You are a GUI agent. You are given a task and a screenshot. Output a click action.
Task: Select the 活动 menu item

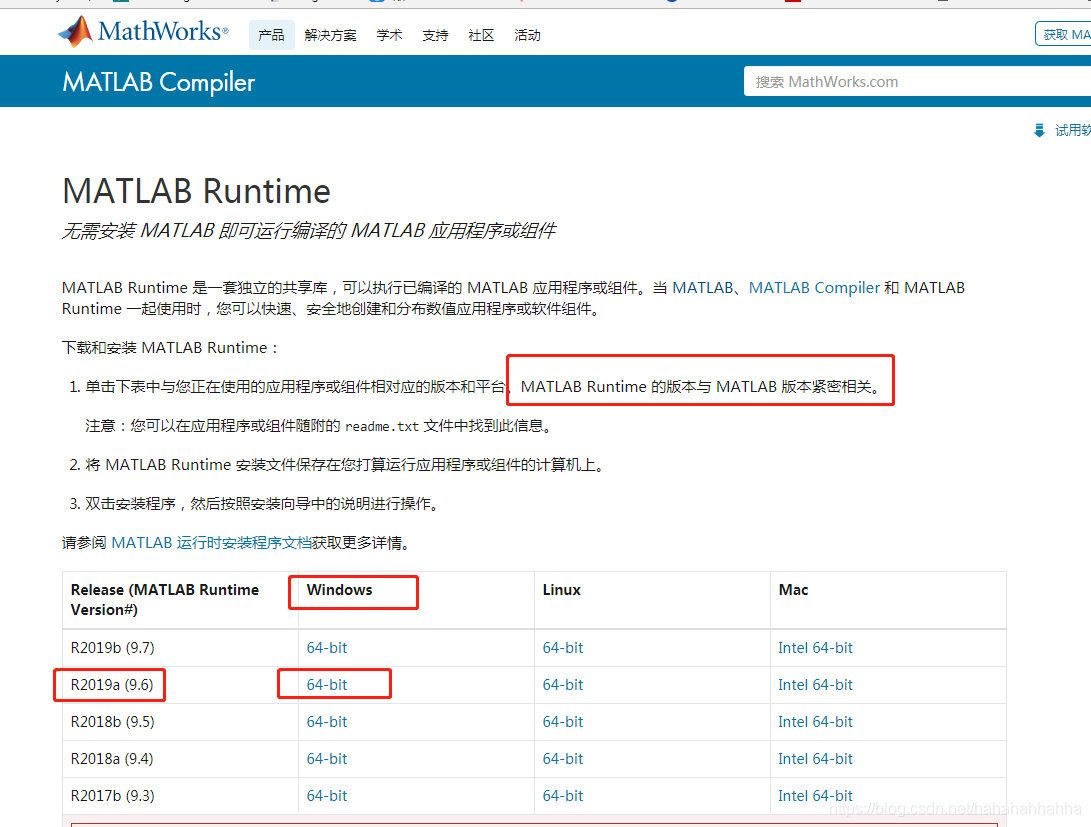[527, 35]
